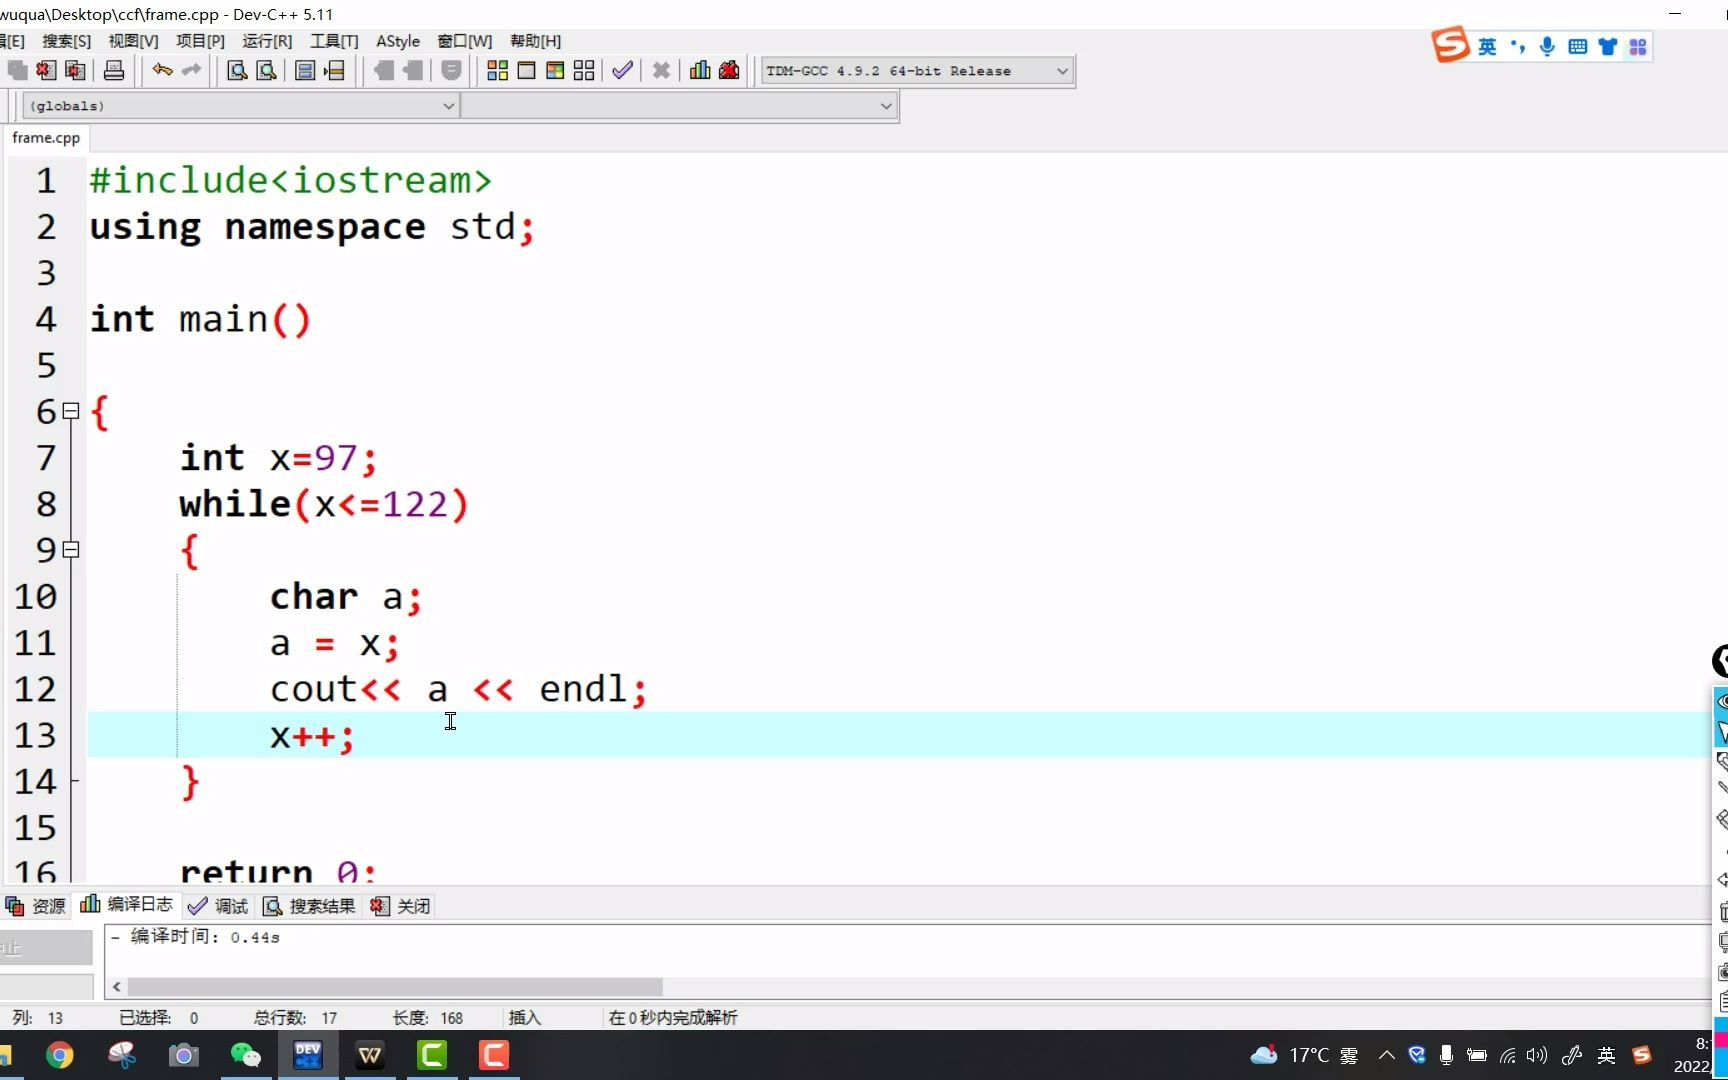Toggle Sogou punctuation mode icon
The image size is (1728, 1080).
point(1518,47)
